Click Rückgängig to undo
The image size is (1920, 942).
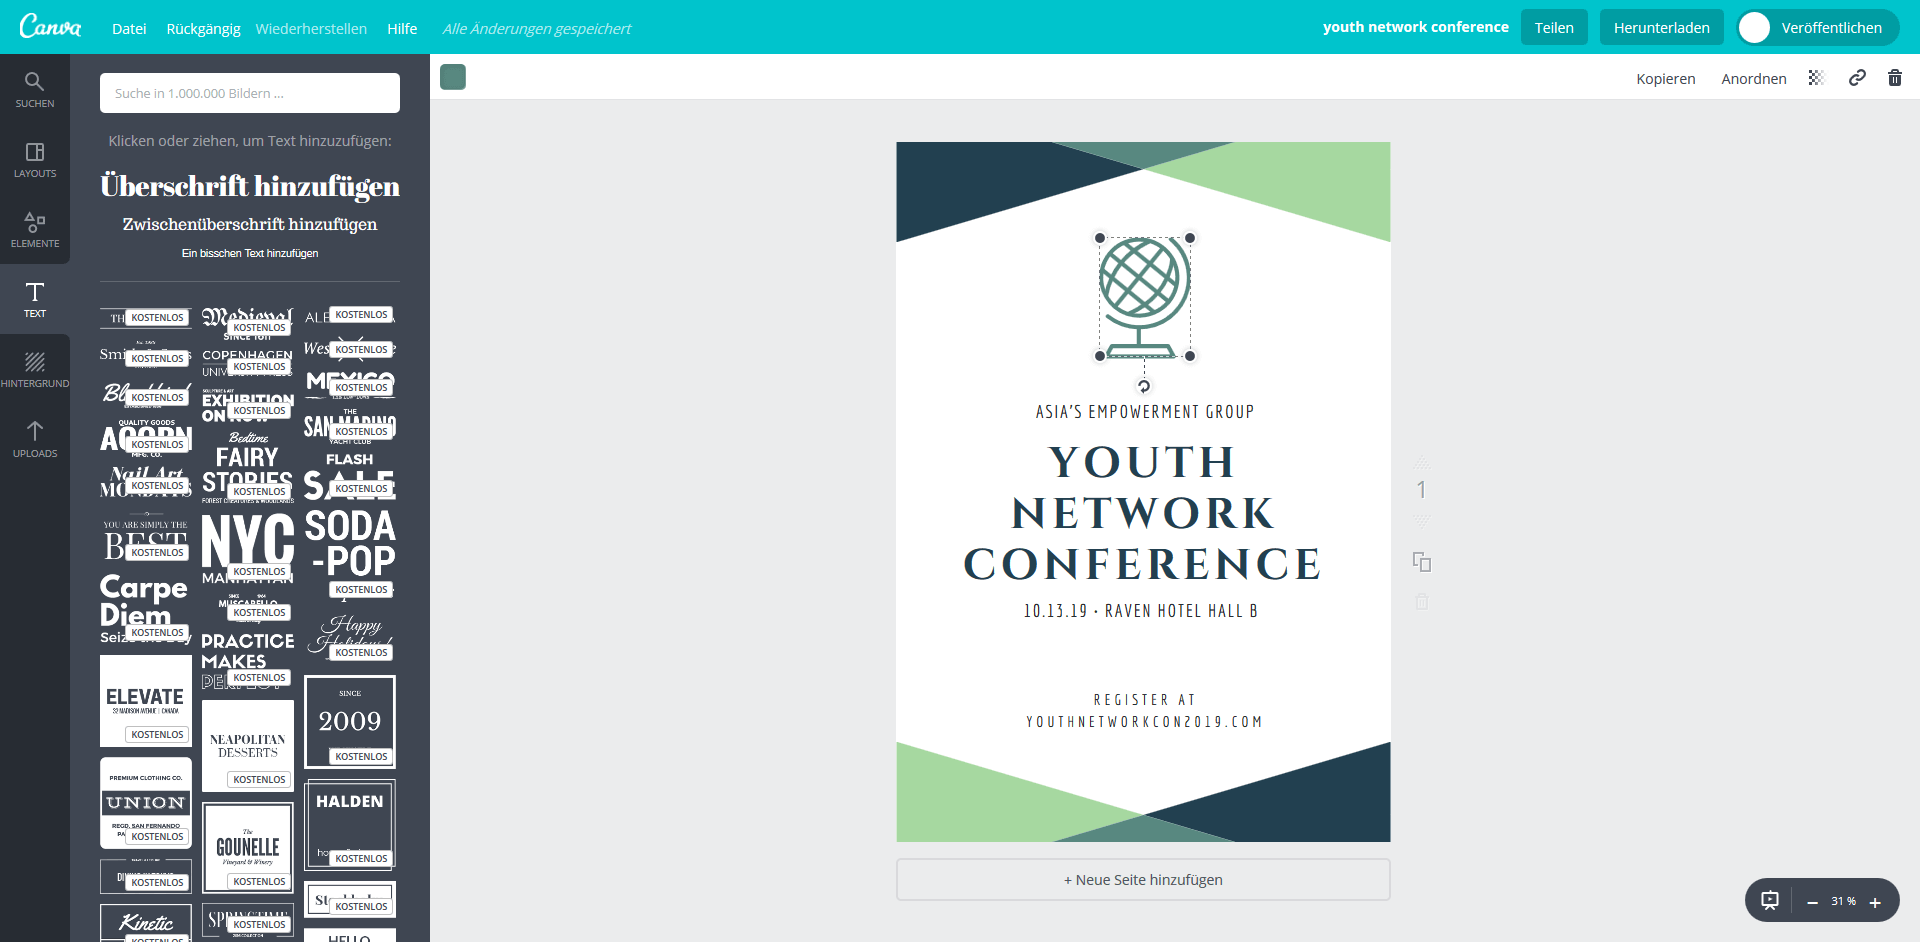(203, 29)
